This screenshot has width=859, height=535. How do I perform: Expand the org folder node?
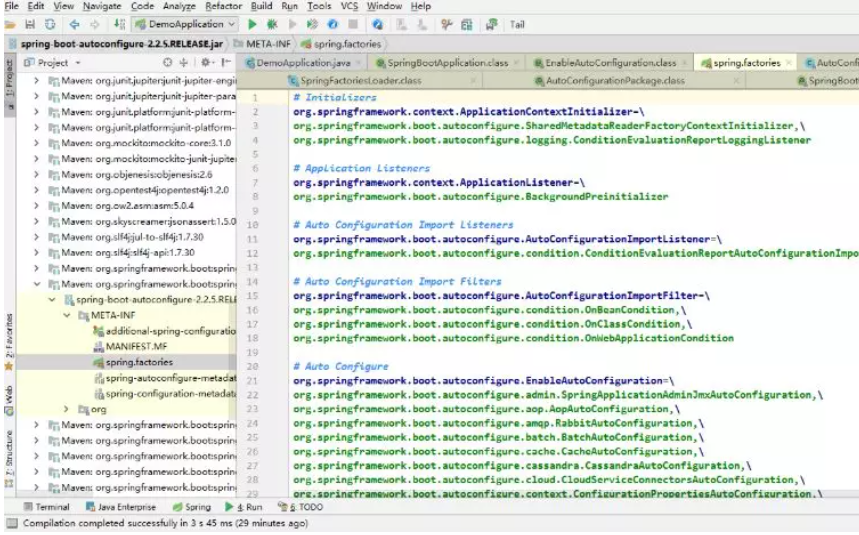(67, 409)
